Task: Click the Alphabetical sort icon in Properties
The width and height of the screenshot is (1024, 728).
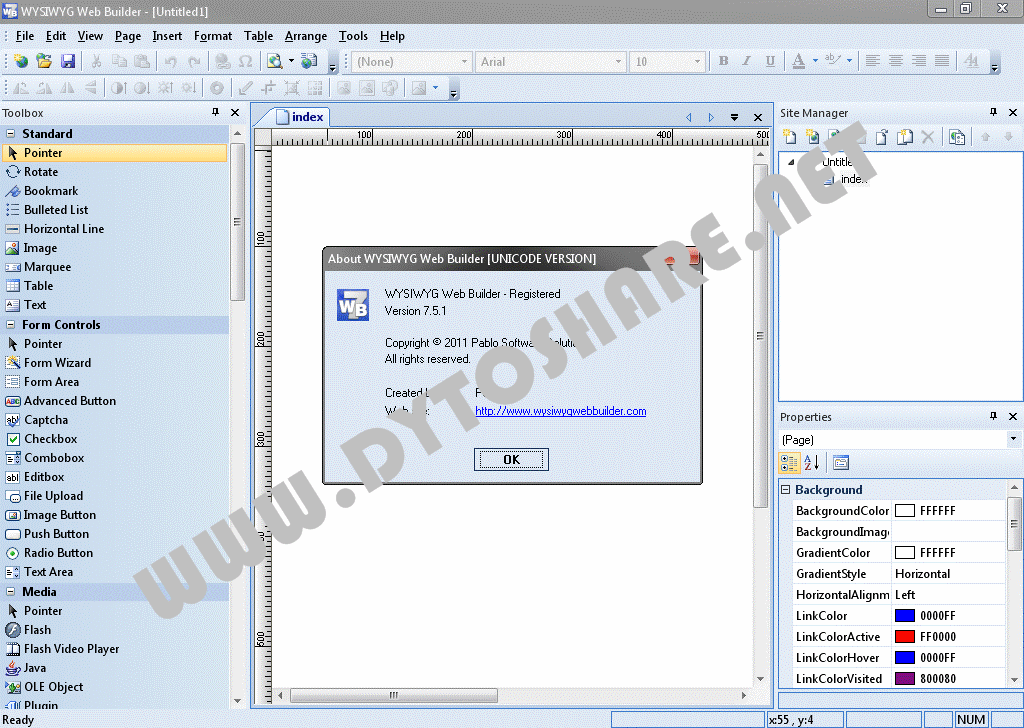Action: (x=812, y=463)
